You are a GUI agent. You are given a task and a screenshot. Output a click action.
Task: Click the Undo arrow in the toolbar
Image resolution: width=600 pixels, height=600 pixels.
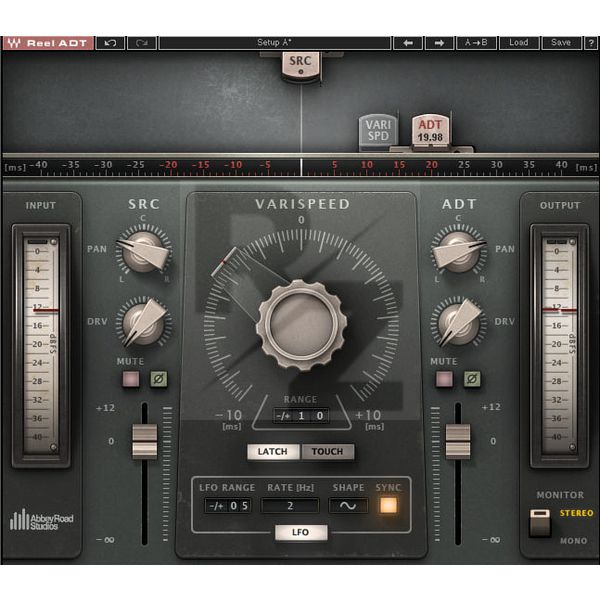(110, 43)
